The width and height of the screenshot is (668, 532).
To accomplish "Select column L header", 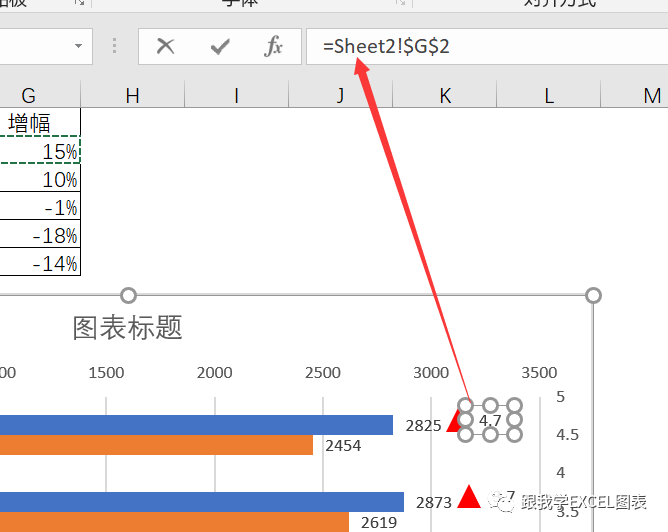I will coord(549,95).
